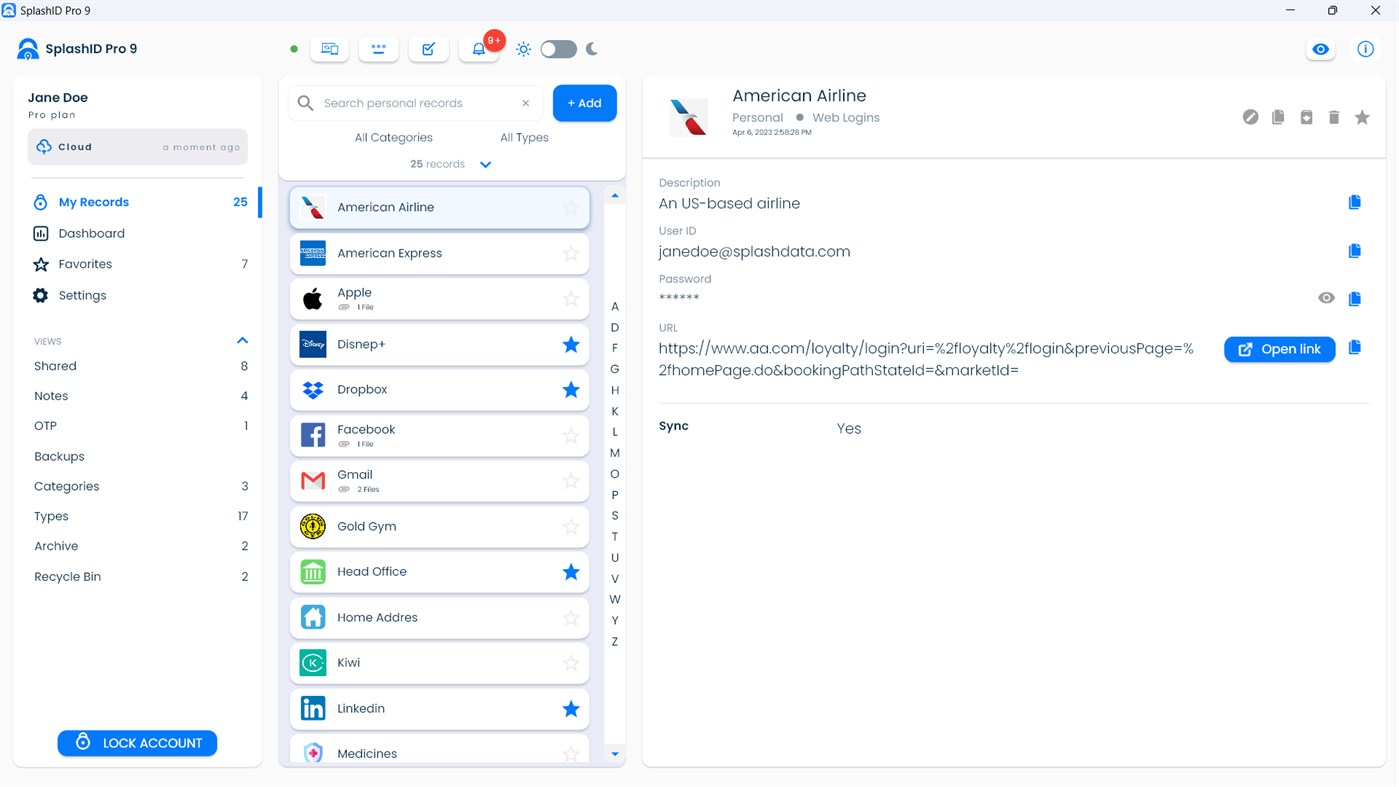Click the Open link button
The width and height of the screenshot is (1399, 787).
(1279, 349)
